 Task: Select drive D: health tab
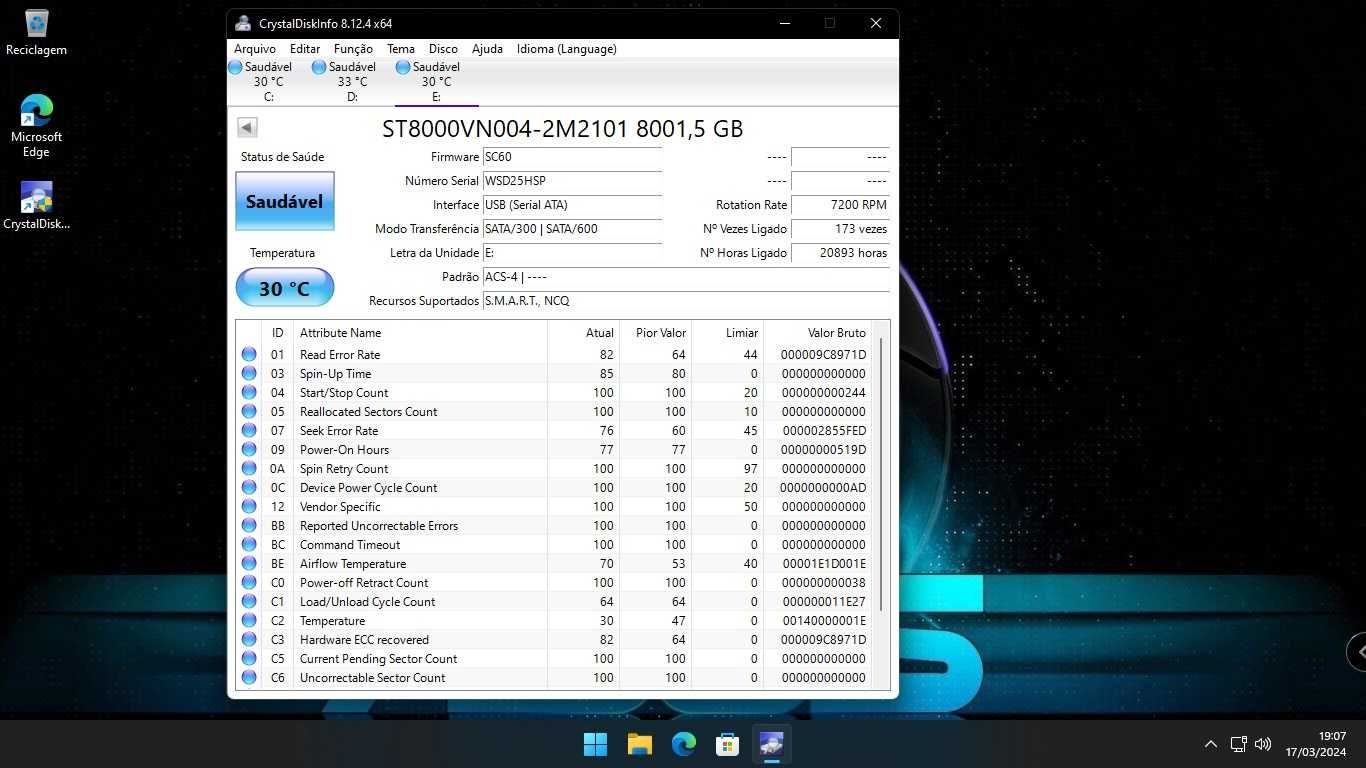pos(352,81)
